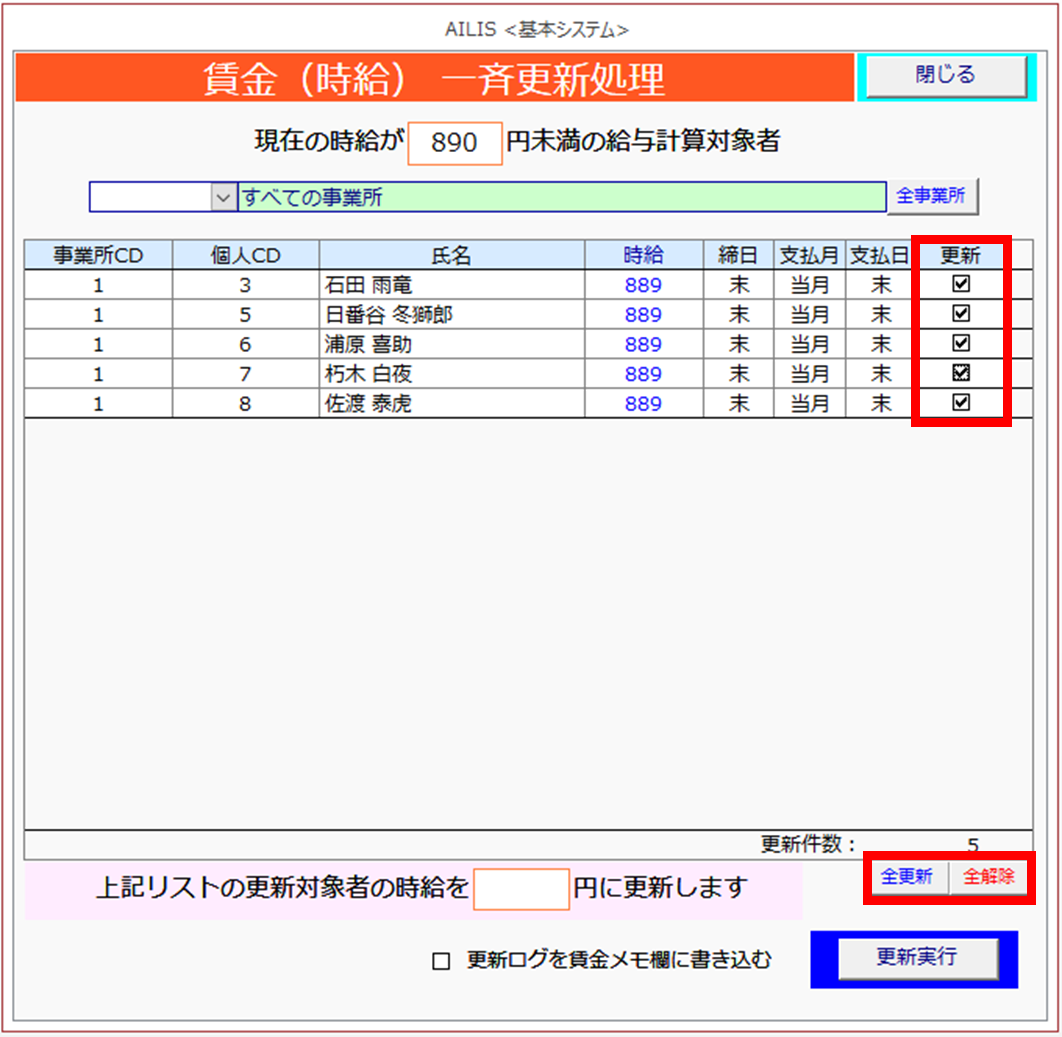Click the 更新 column header
1062x1037 pixels.
click(961, 256)
